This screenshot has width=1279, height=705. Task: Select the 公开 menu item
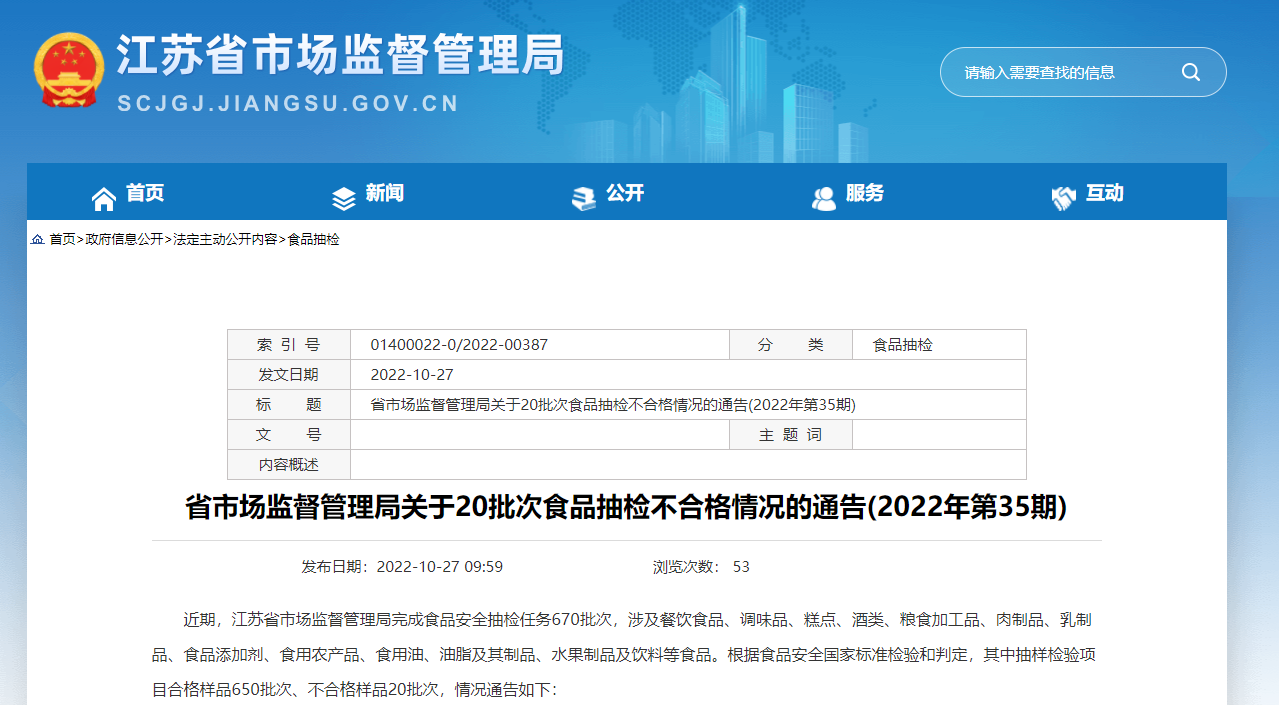pos(625,193)
